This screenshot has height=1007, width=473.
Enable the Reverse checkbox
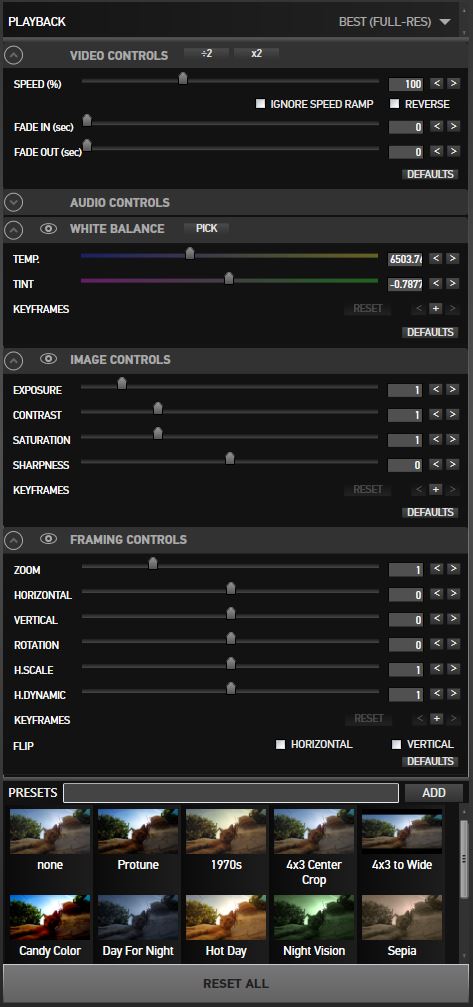pos(395,104)
